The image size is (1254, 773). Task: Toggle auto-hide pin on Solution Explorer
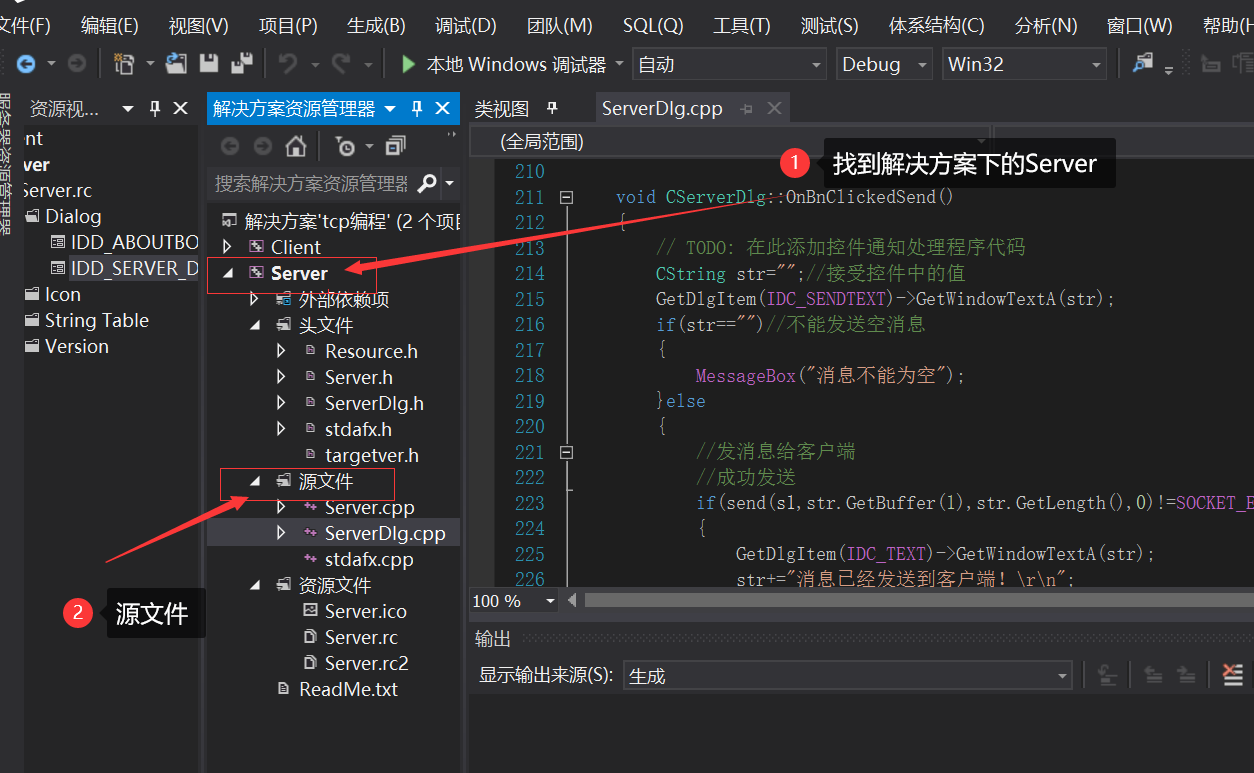tap(417, 108)
